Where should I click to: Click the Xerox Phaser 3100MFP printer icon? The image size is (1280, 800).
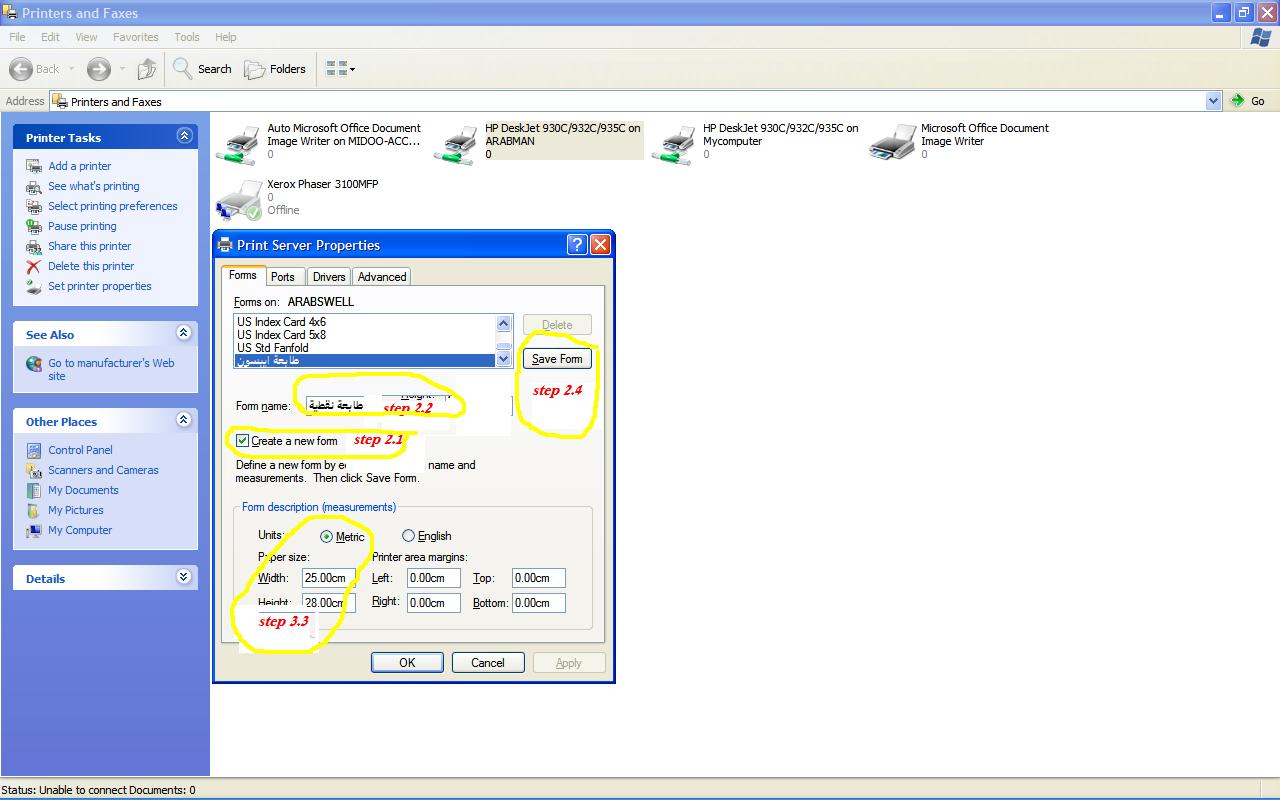coord(238,199)
